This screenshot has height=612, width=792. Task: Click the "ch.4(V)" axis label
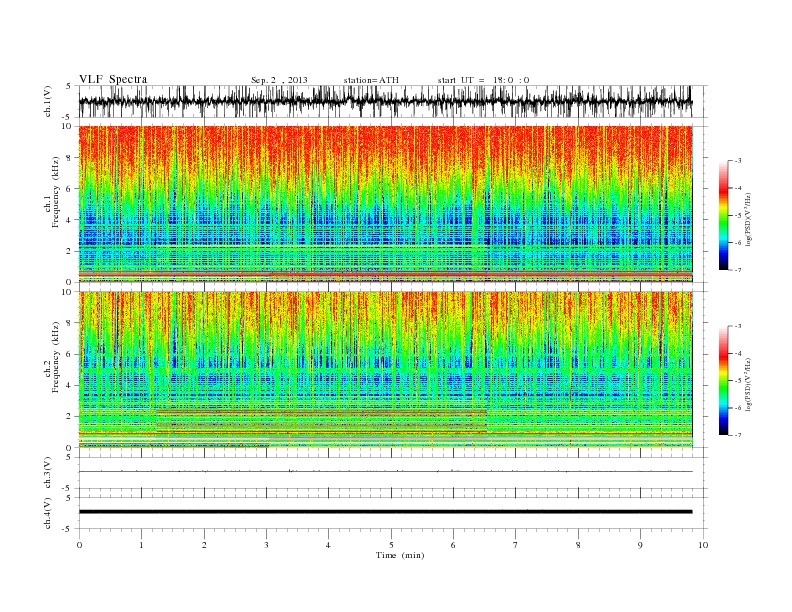pyautogui.click(x=48, y=513)
